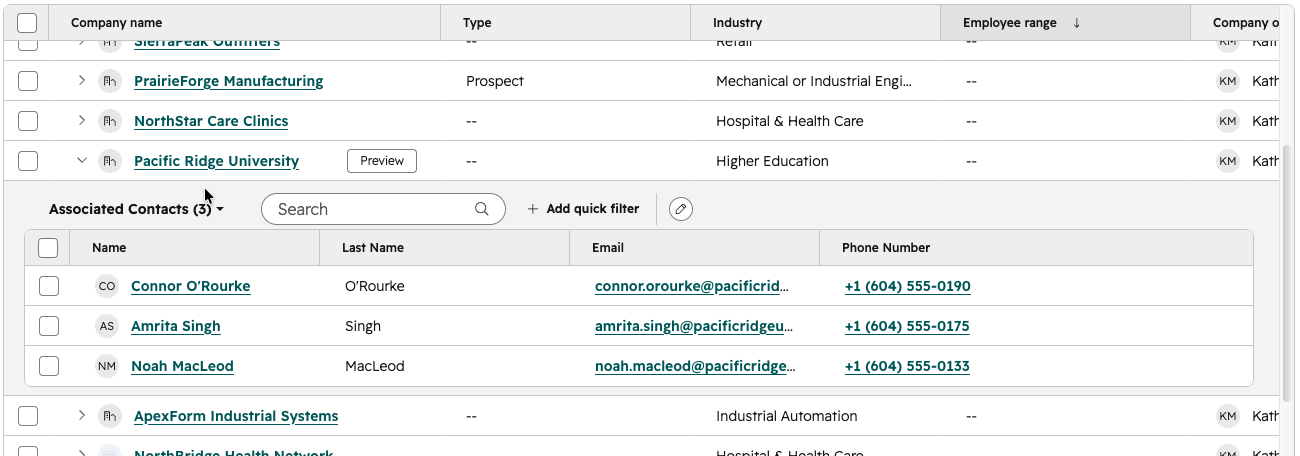1300x456 pixels.
Task: Open the NorthStar Care Clinics company link
Action: (211, 121)
